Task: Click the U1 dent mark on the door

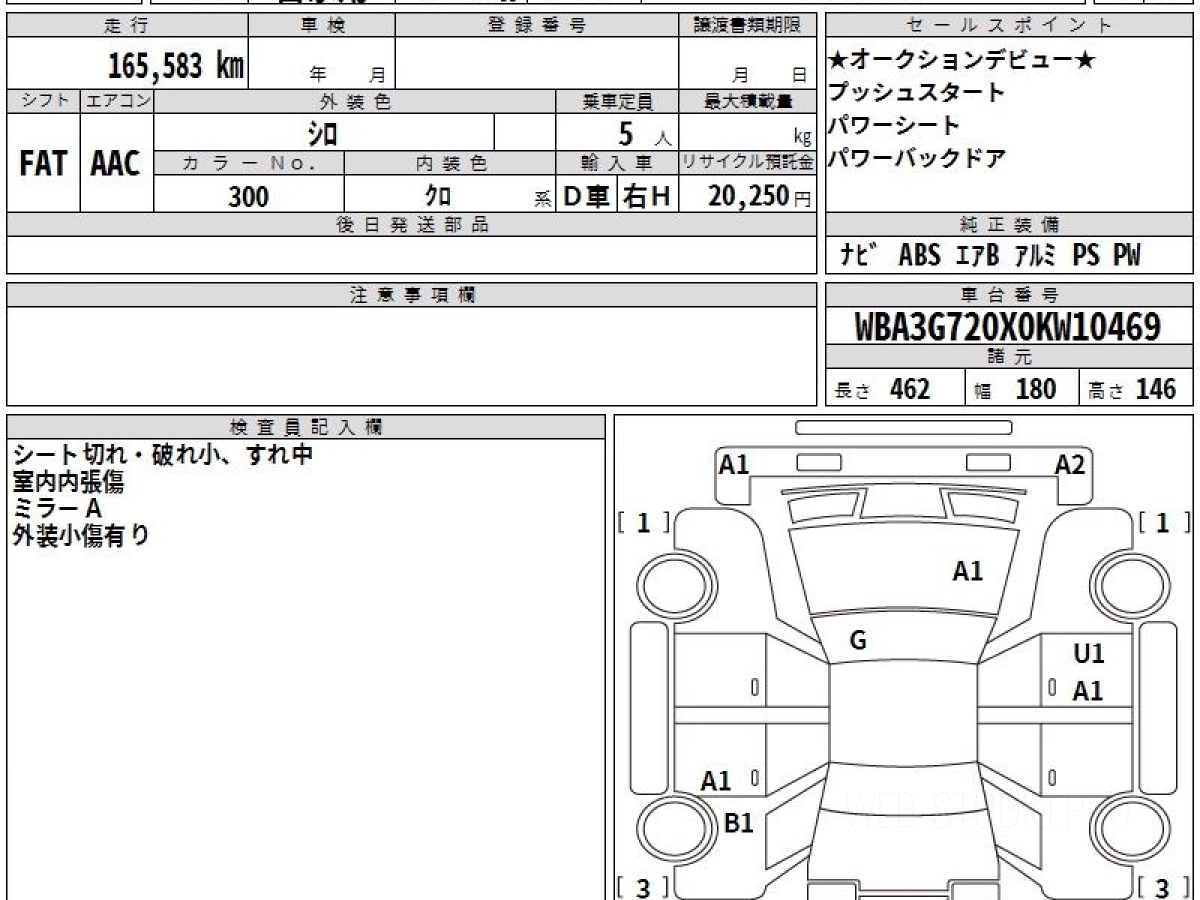Action: pyautogui.click(x=1088, y=654)
